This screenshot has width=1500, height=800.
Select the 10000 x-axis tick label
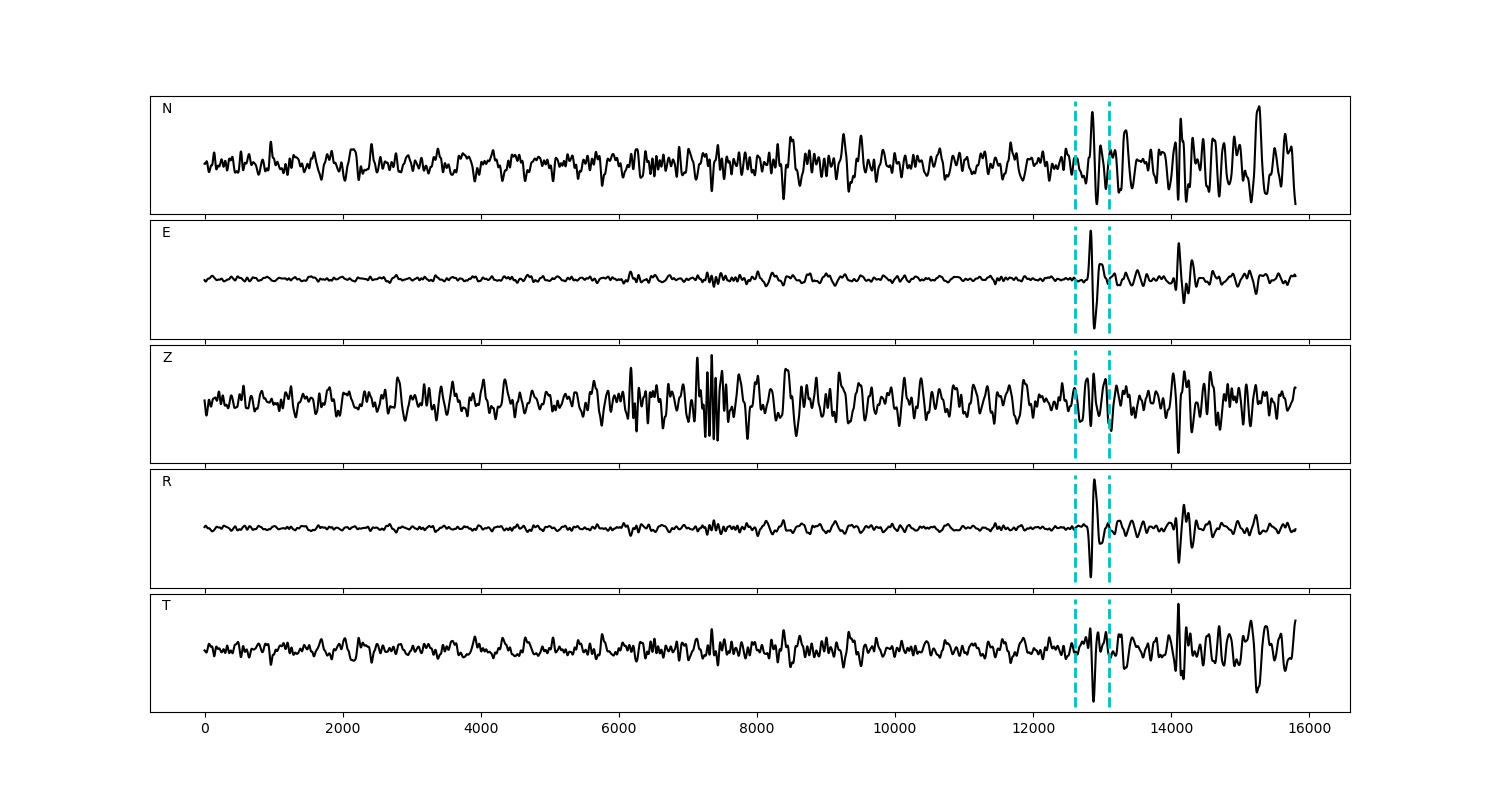(895, 729)
